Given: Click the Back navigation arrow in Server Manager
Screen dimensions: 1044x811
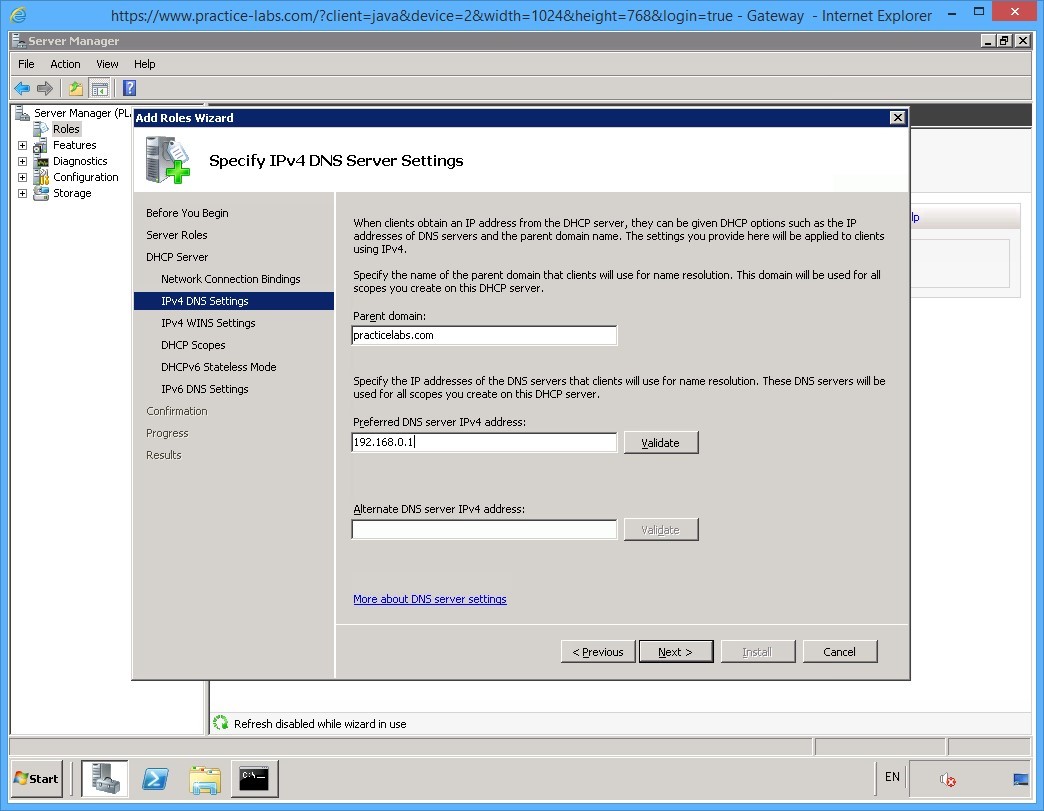Looking at the screenshot, I should (22, 88).
